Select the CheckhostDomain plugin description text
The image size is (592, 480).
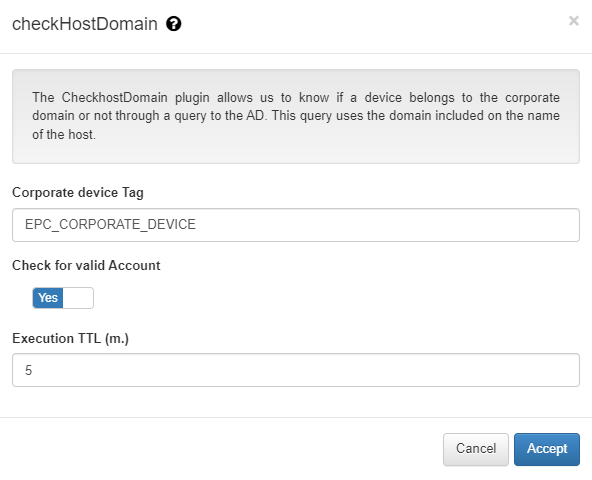[296, 116]
